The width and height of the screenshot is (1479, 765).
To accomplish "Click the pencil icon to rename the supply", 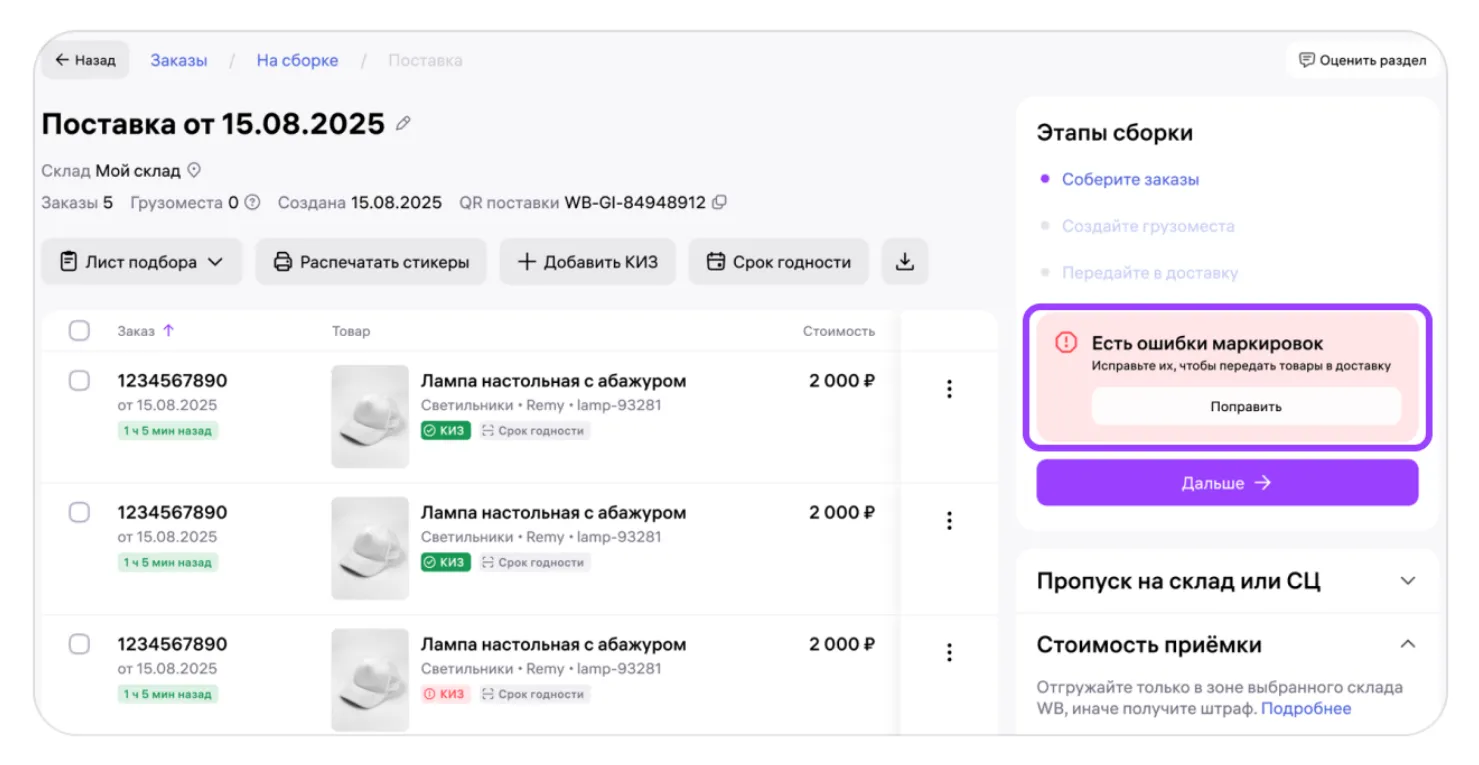I will [403, 124].
